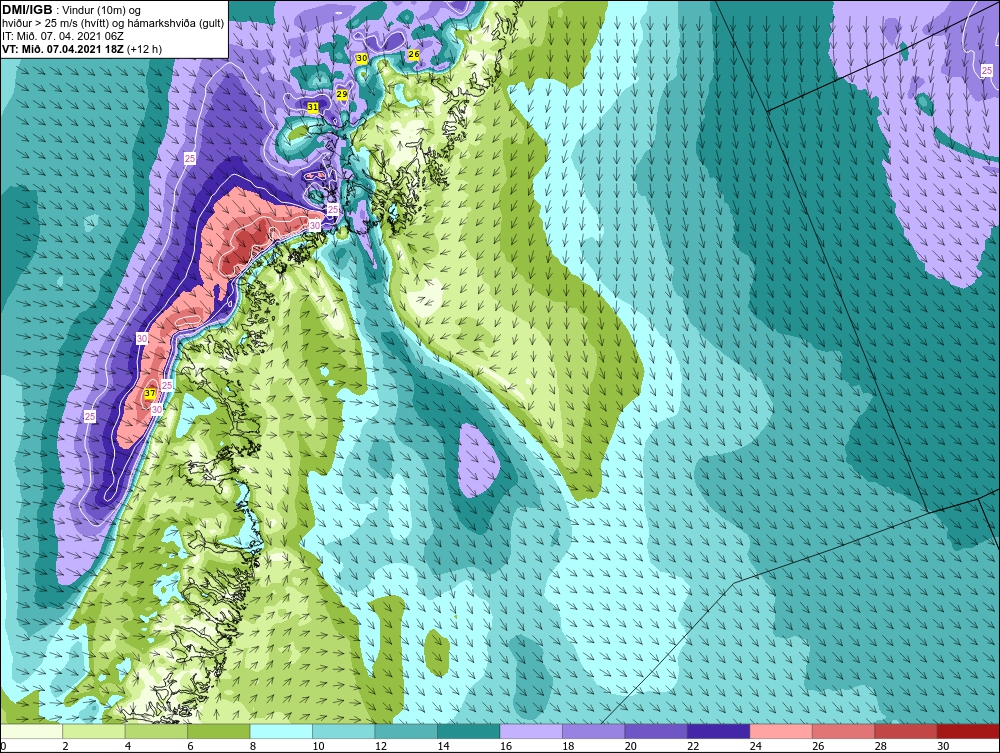Click the 20–22 m/s violet legend swatch
This screenshot has height=753, width=1000.
point(656,731)
